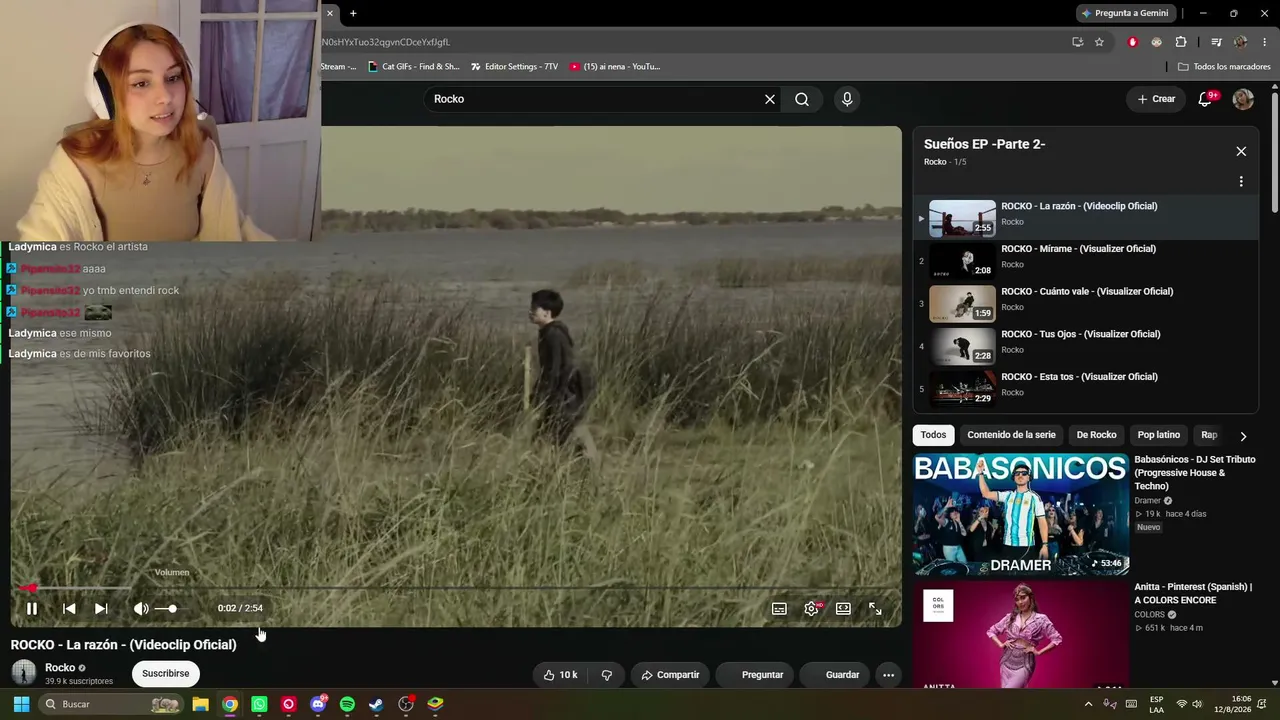
Task: Open the Chrome three-dot menu
Action: click(1265, 42)
